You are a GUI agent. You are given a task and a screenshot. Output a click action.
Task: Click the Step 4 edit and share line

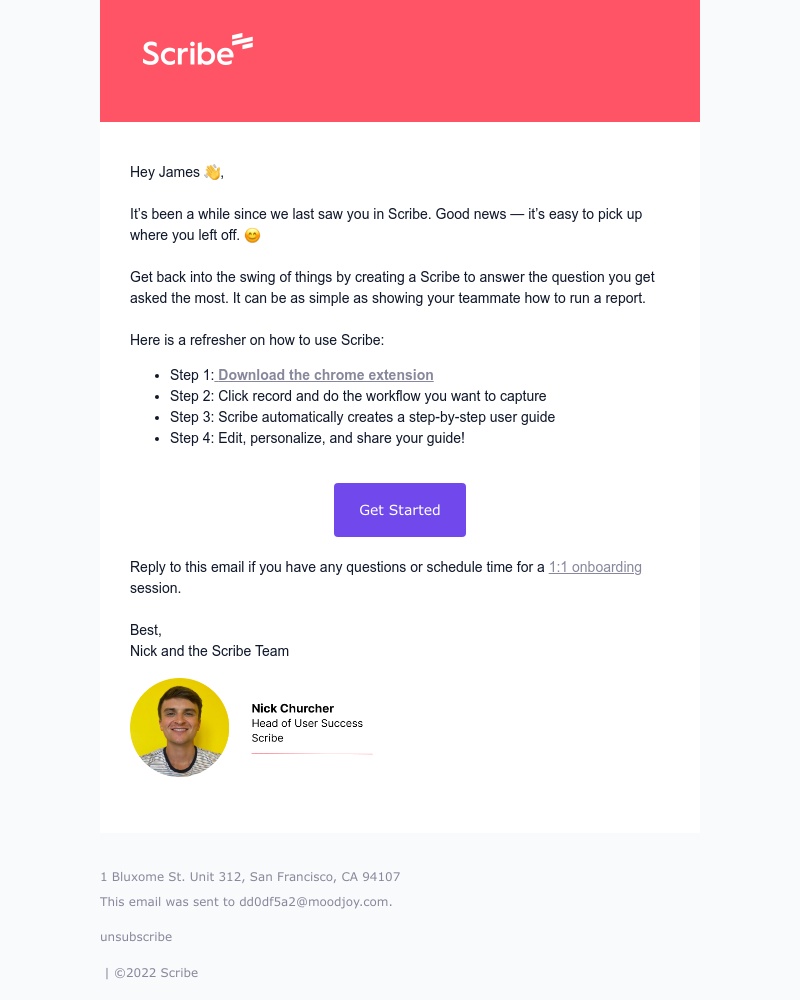[x=317, y=438]
